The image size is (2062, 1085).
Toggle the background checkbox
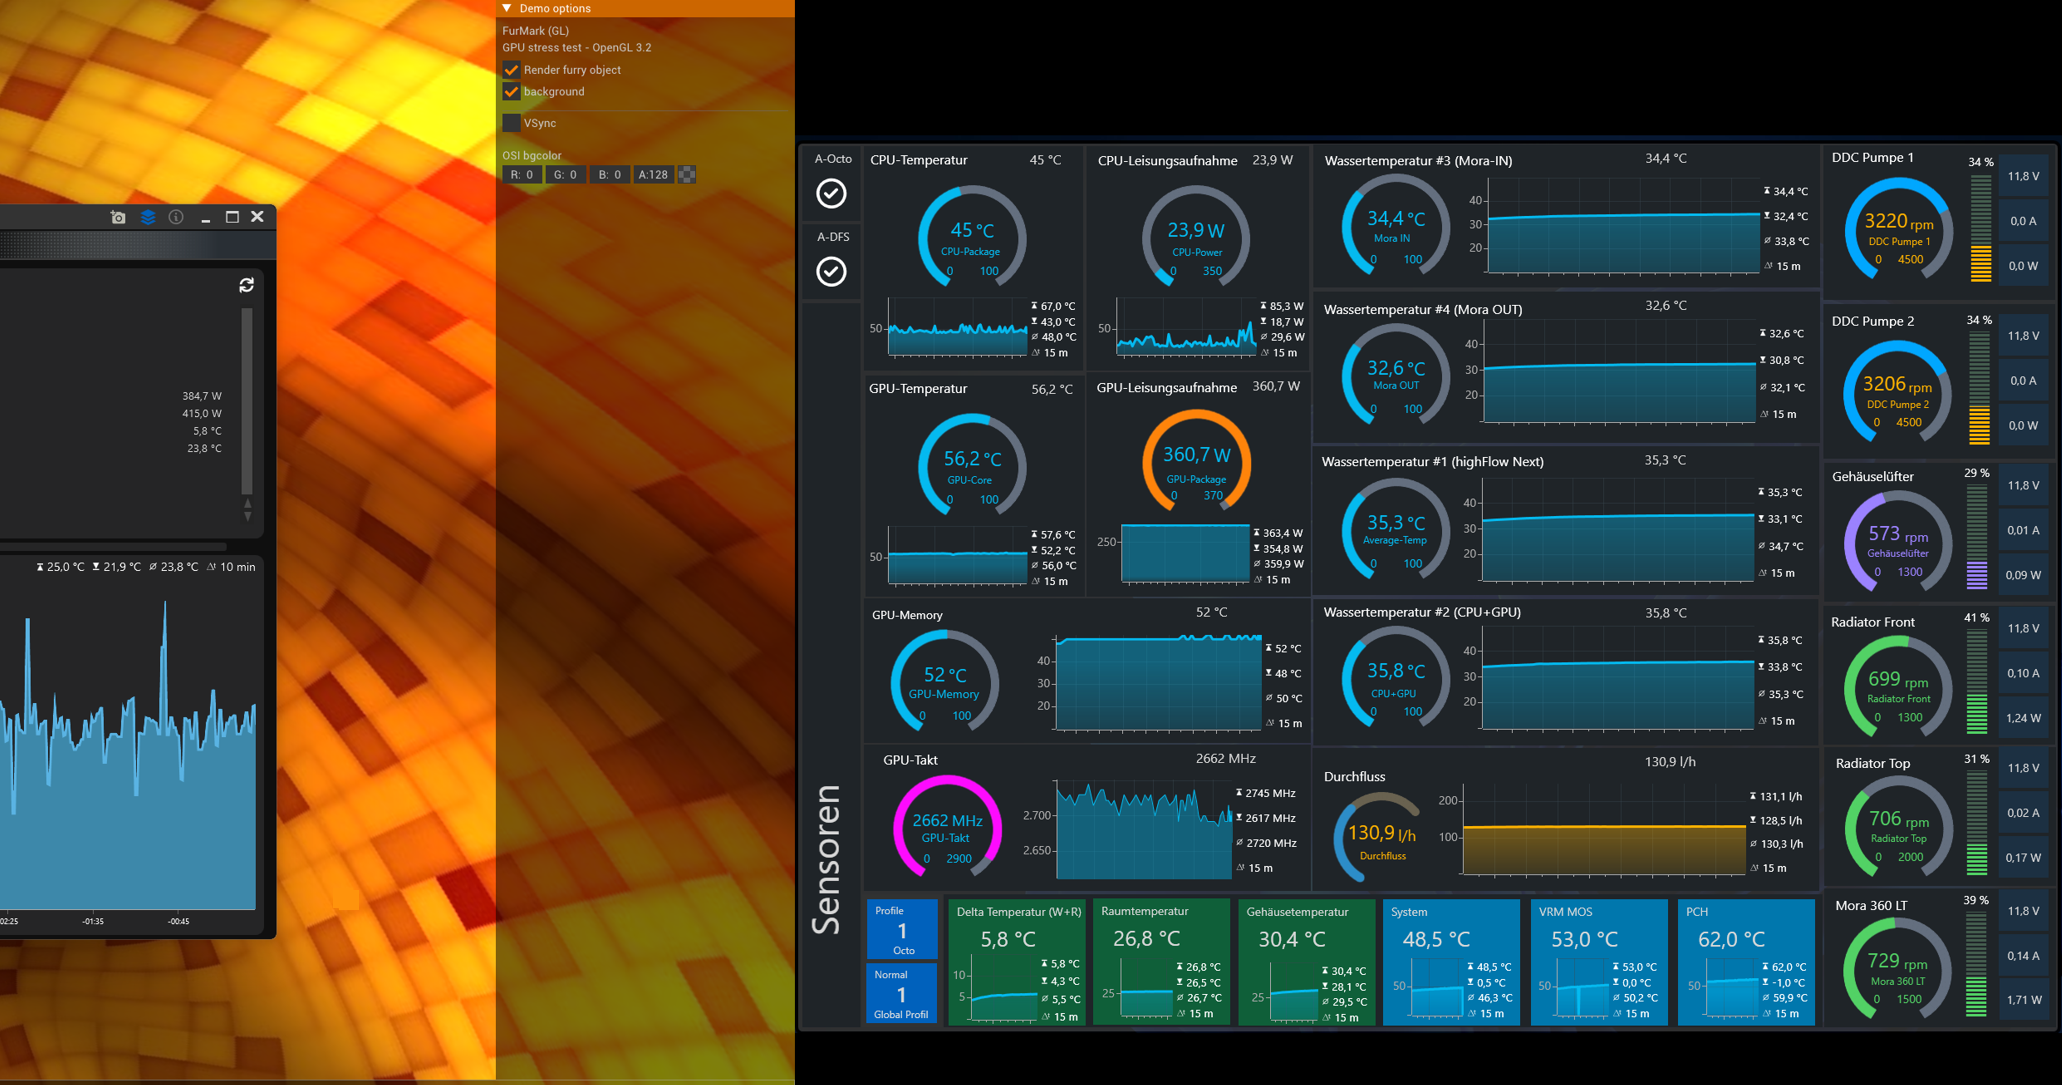point(511,92)
